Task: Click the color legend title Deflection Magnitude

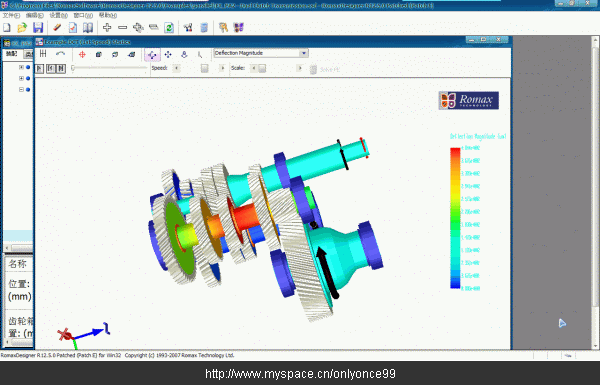Action: [x=478, y=137]
